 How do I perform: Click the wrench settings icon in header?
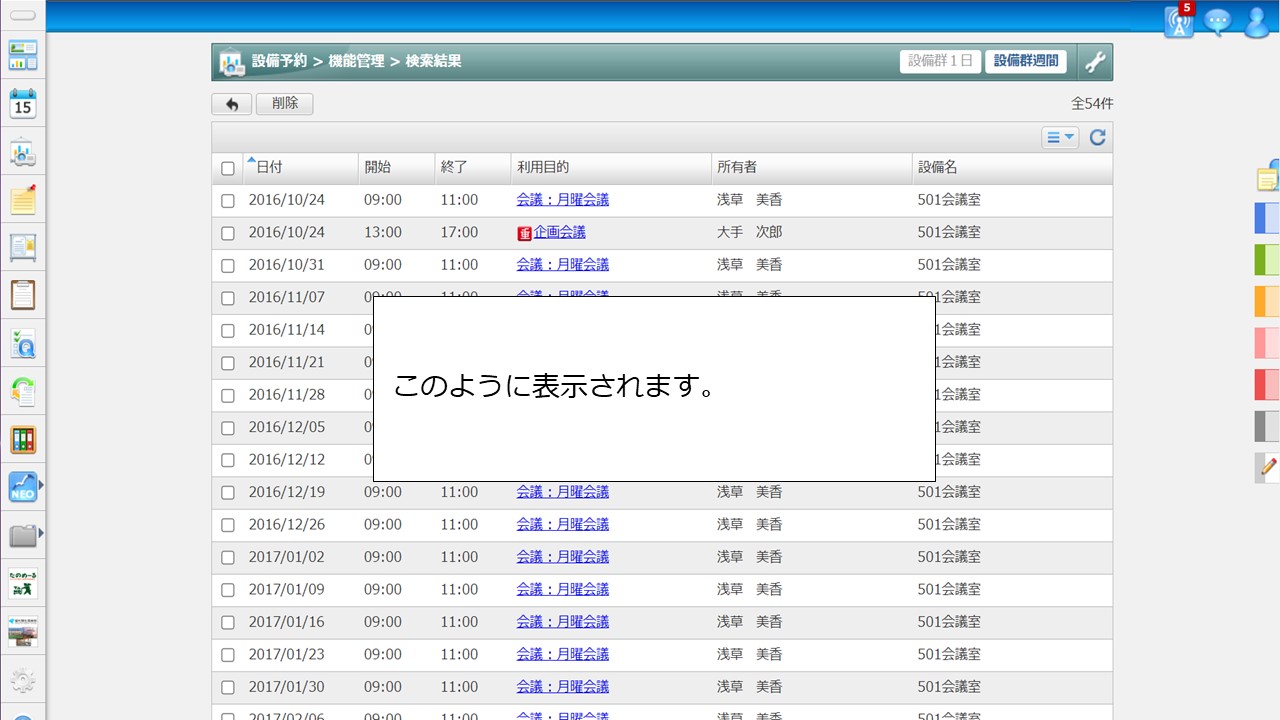pyautogui.click(x=1095, y=62)
